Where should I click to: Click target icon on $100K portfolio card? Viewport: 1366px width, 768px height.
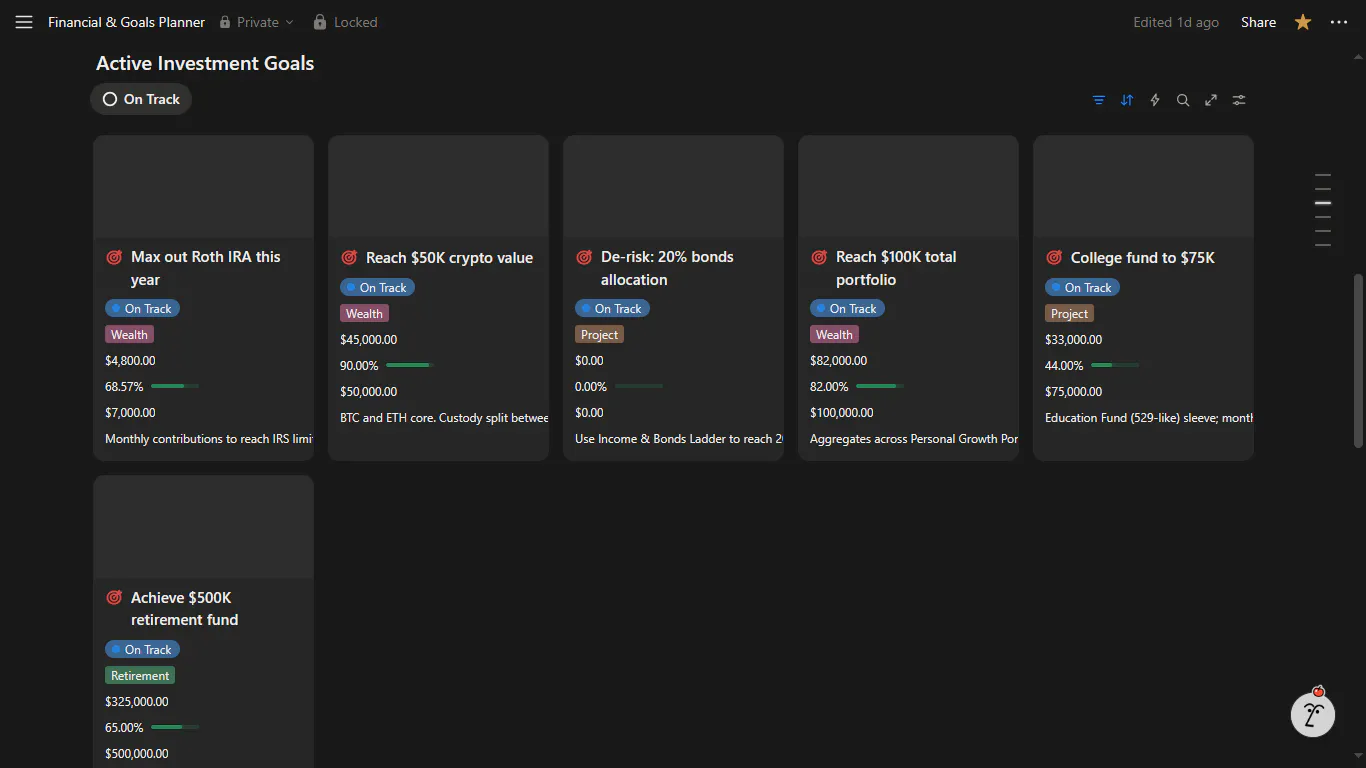tap(819, 257)
